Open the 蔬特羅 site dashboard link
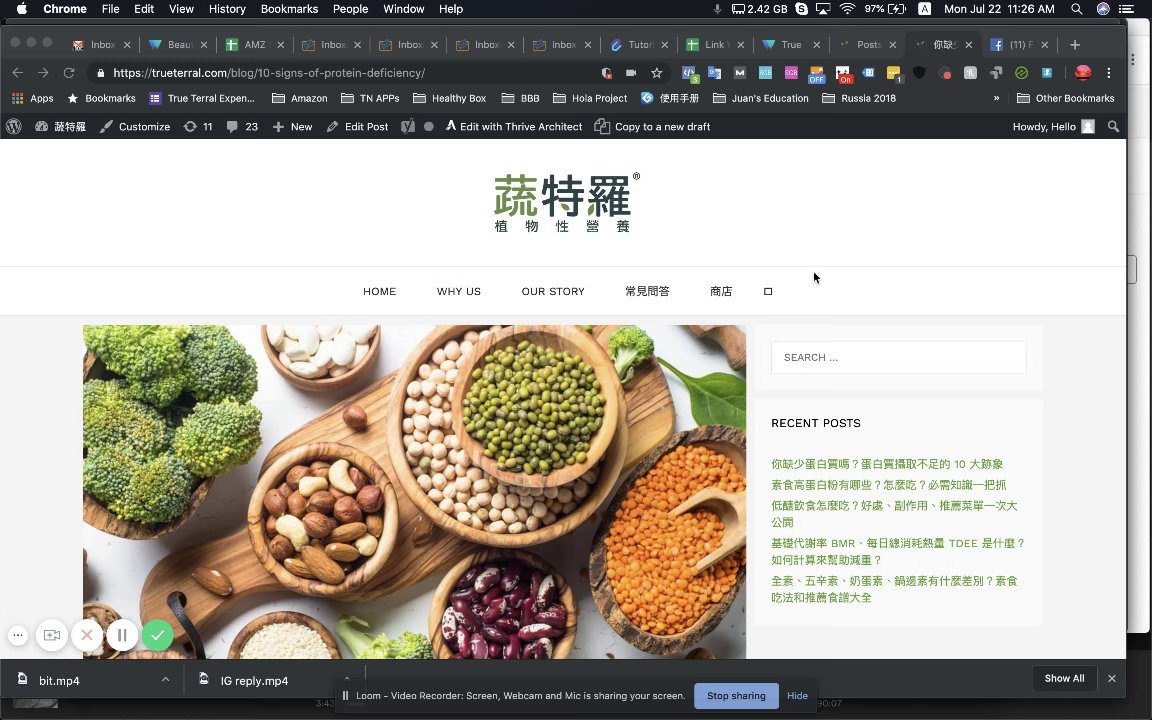 coord(60,126)
